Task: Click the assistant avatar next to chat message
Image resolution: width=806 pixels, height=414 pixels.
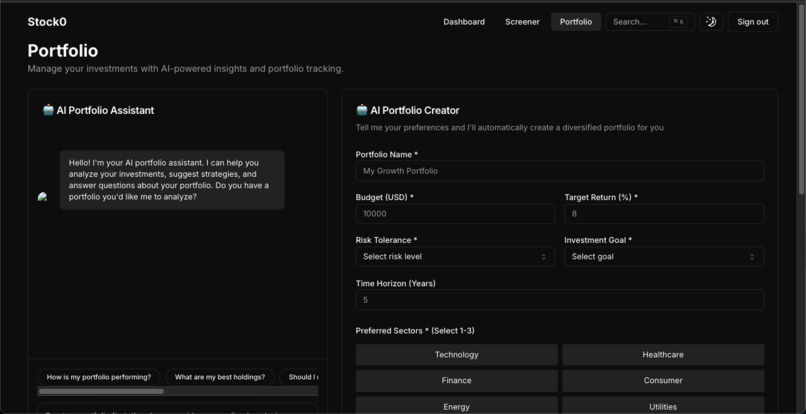Action: pyautogui.click(x=43, y=196)
